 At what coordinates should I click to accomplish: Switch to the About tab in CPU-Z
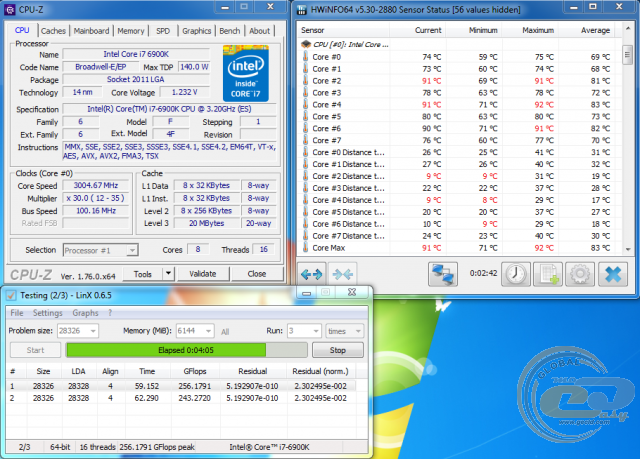[x=260, y=31]
